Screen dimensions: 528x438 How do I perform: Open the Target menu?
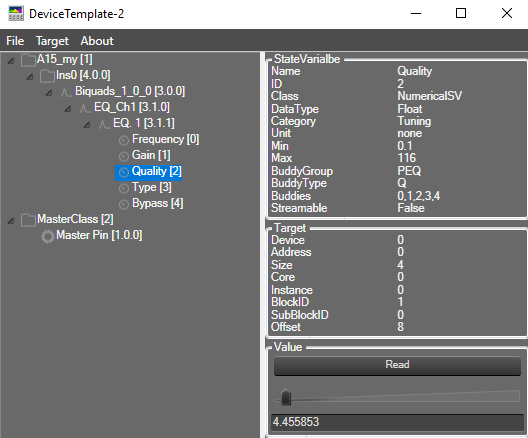(52, 41)
